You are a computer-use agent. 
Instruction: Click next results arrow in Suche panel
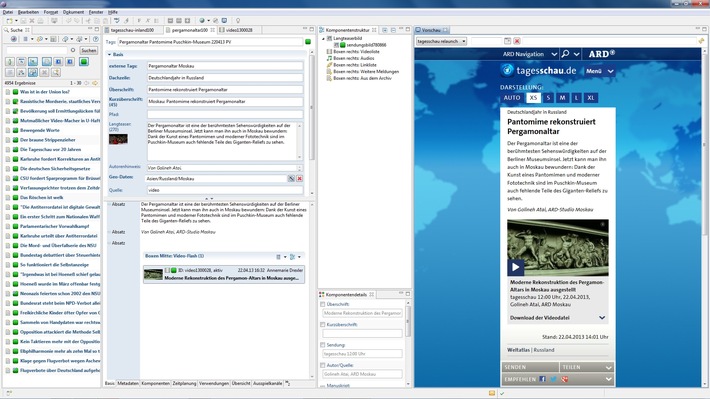tap(95, 83)
